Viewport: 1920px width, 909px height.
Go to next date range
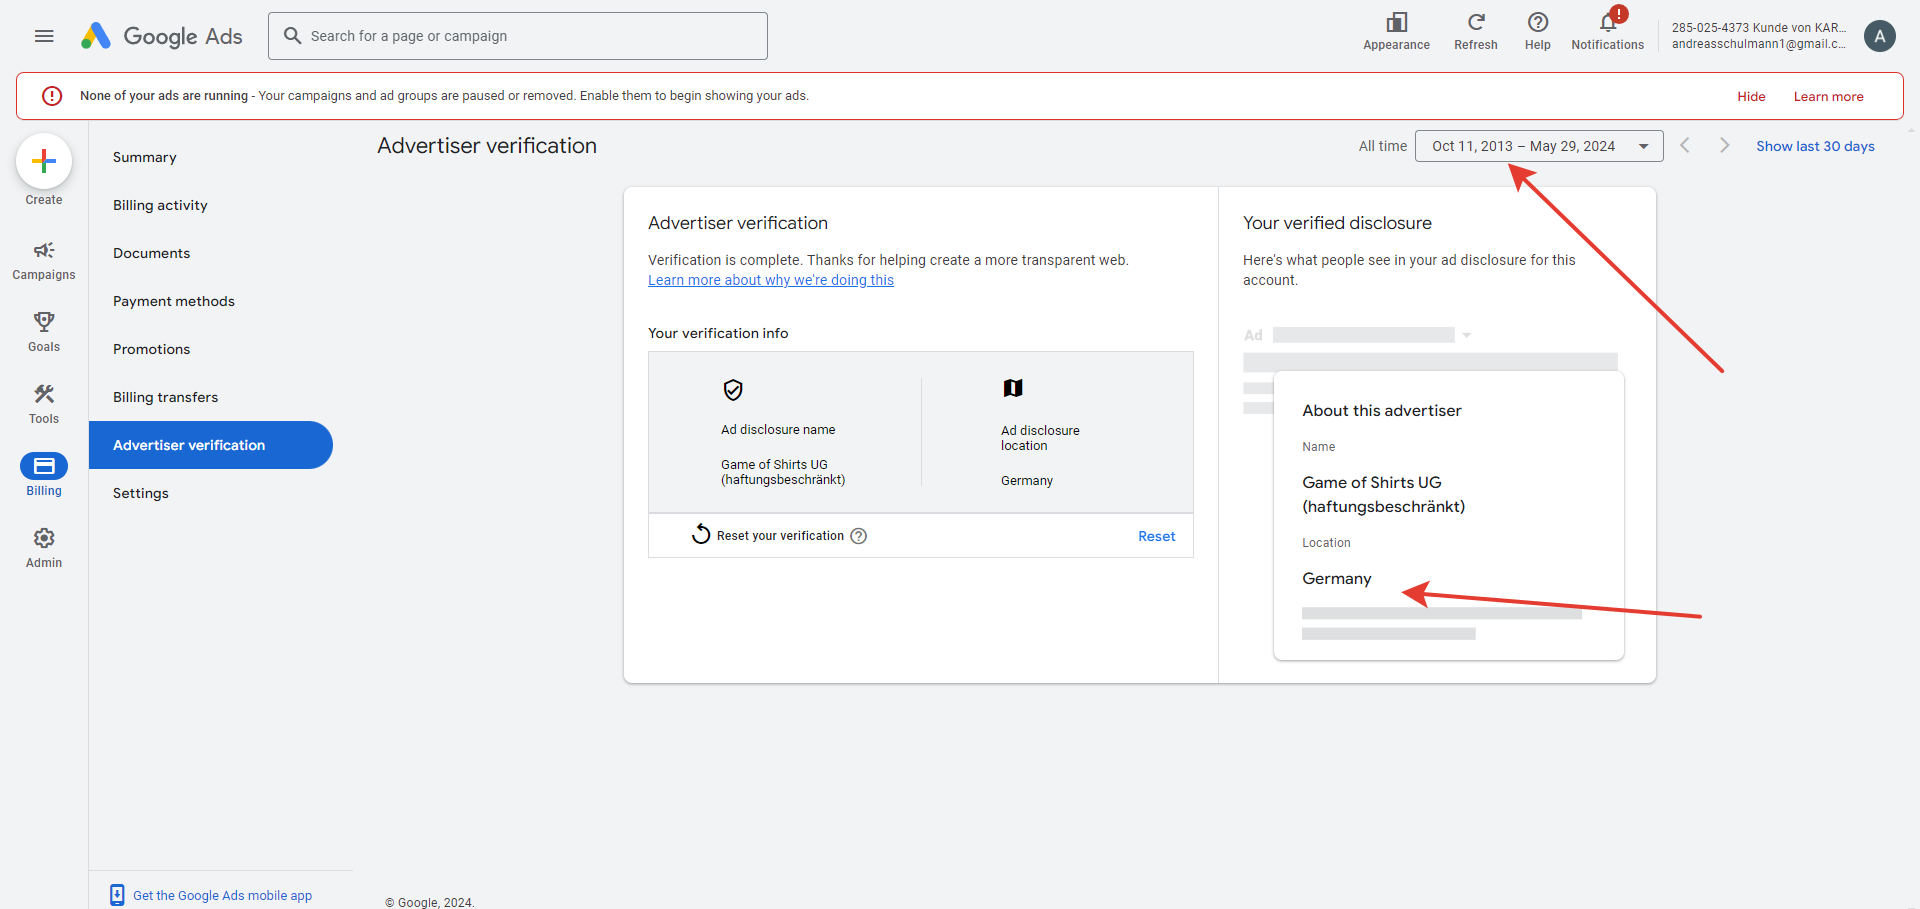click(x=1725, y=146)
